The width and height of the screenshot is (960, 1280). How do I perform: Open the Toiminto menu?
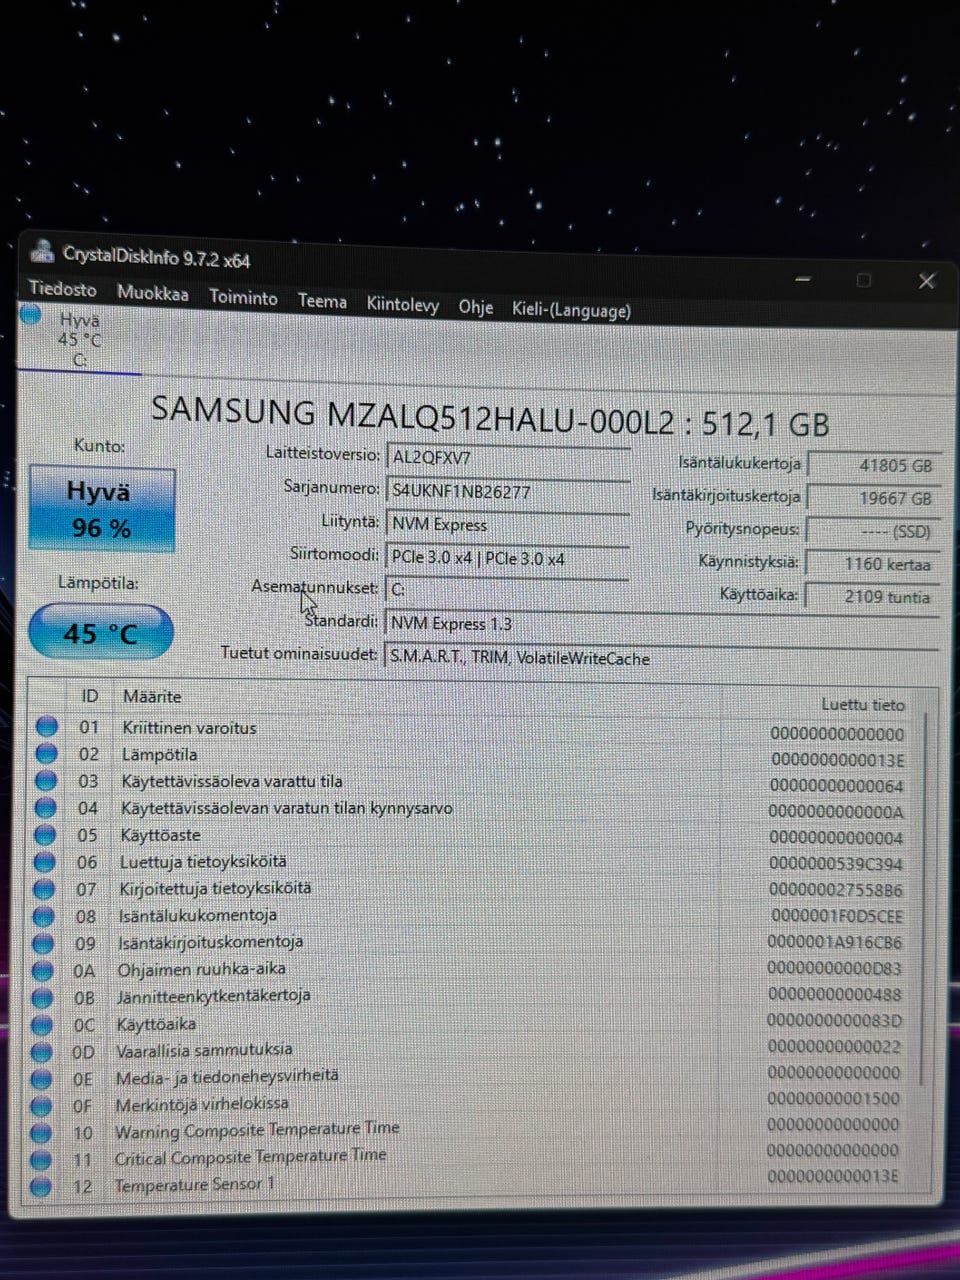(x=243, y=297)
